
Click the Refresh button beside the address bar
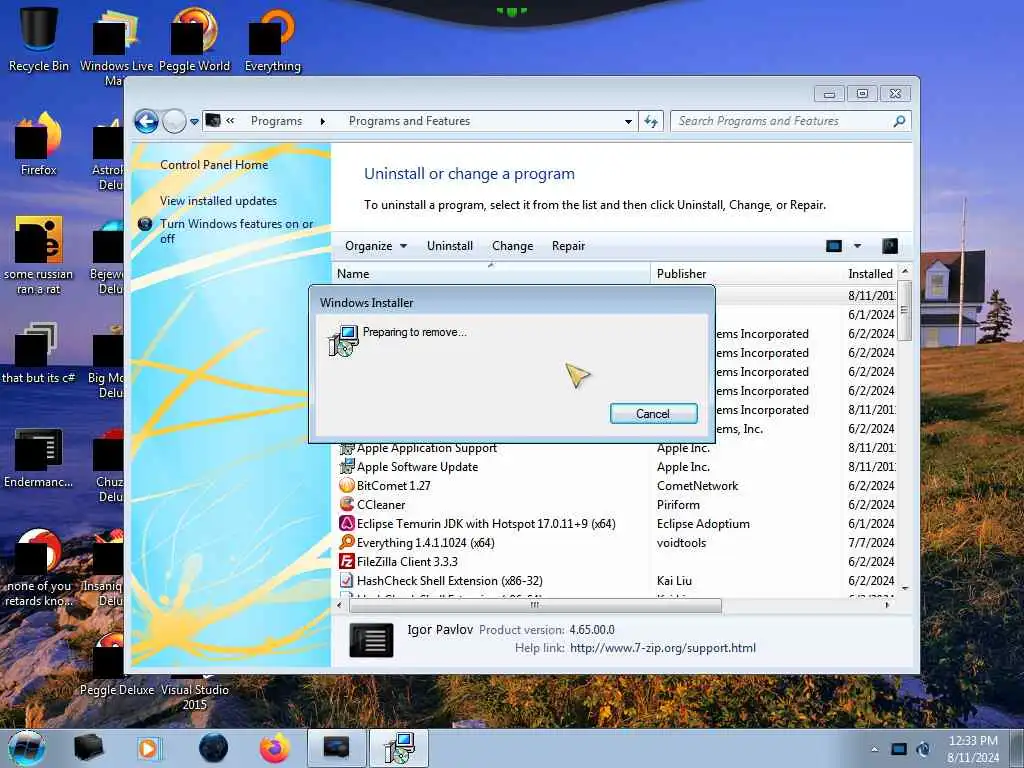pos(651,121)
